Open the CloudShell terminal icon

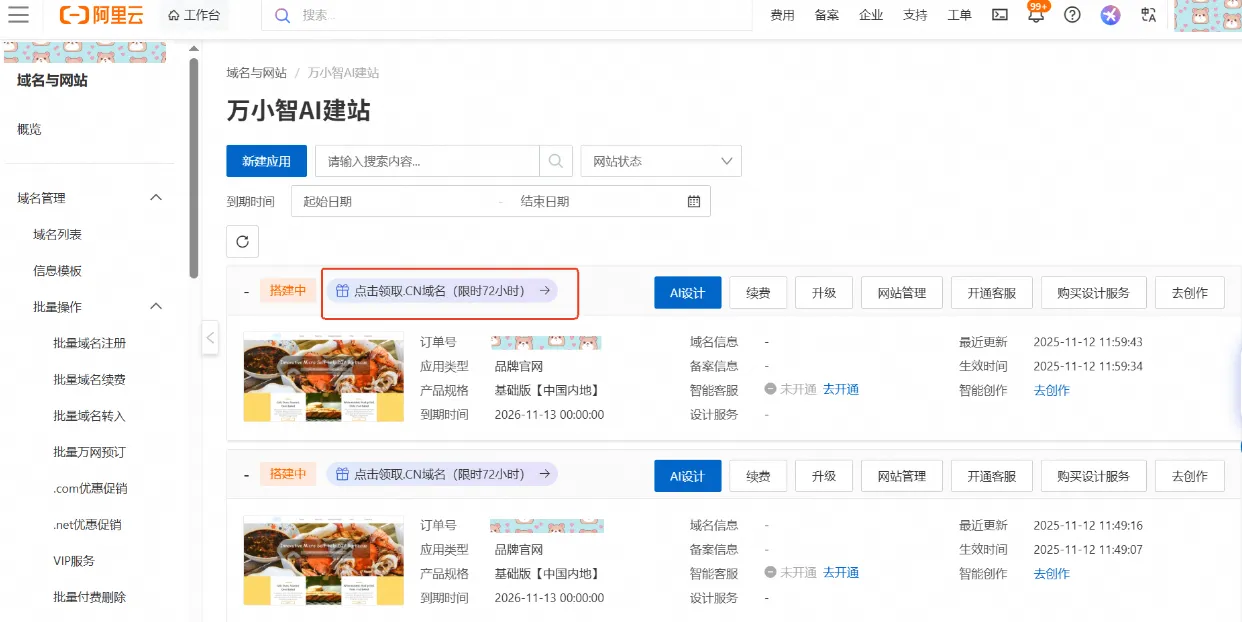point(999,14)
